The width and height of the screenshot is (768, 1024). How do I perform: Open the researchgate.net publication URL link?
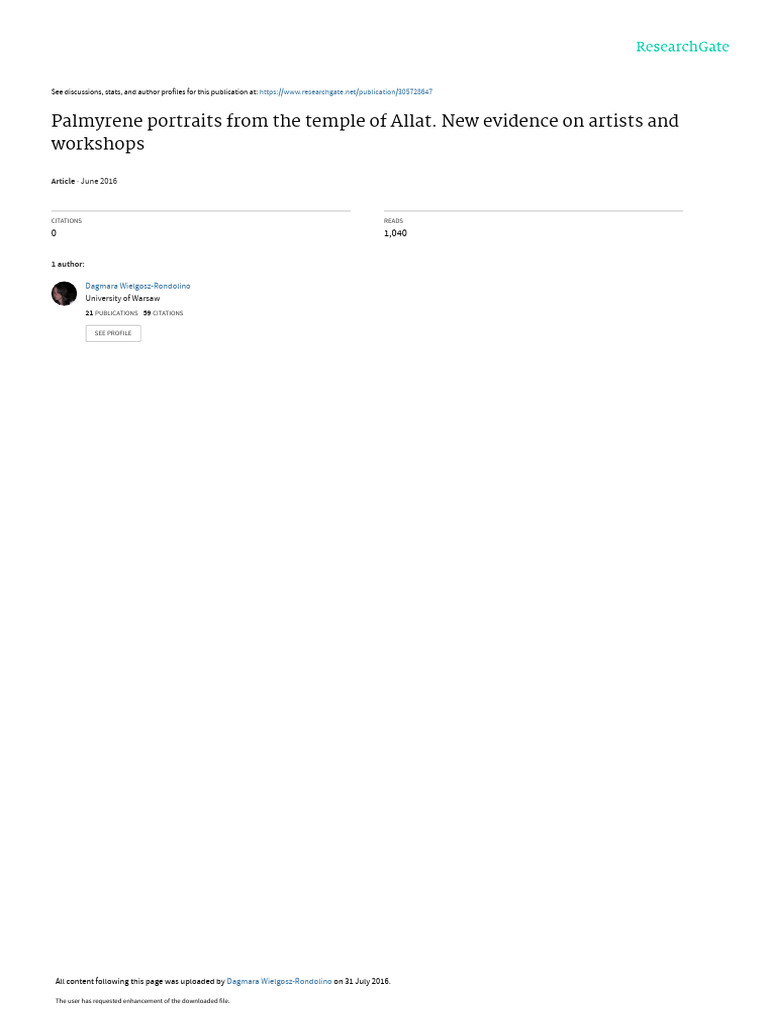(345, 92)
